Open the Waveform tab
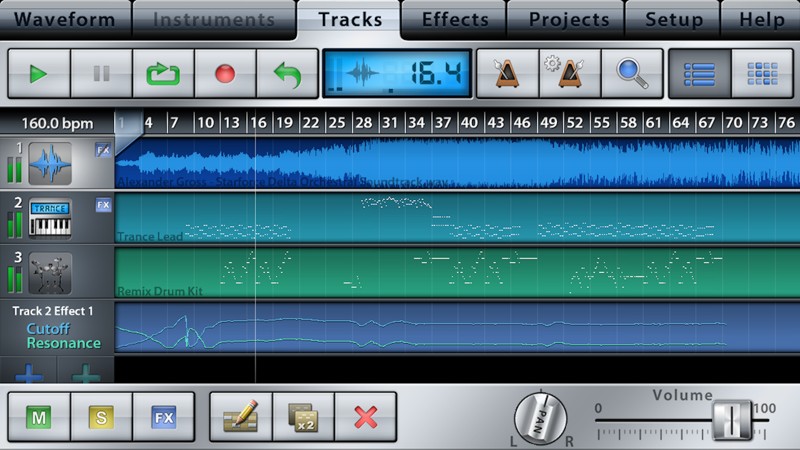 (65, 19)
